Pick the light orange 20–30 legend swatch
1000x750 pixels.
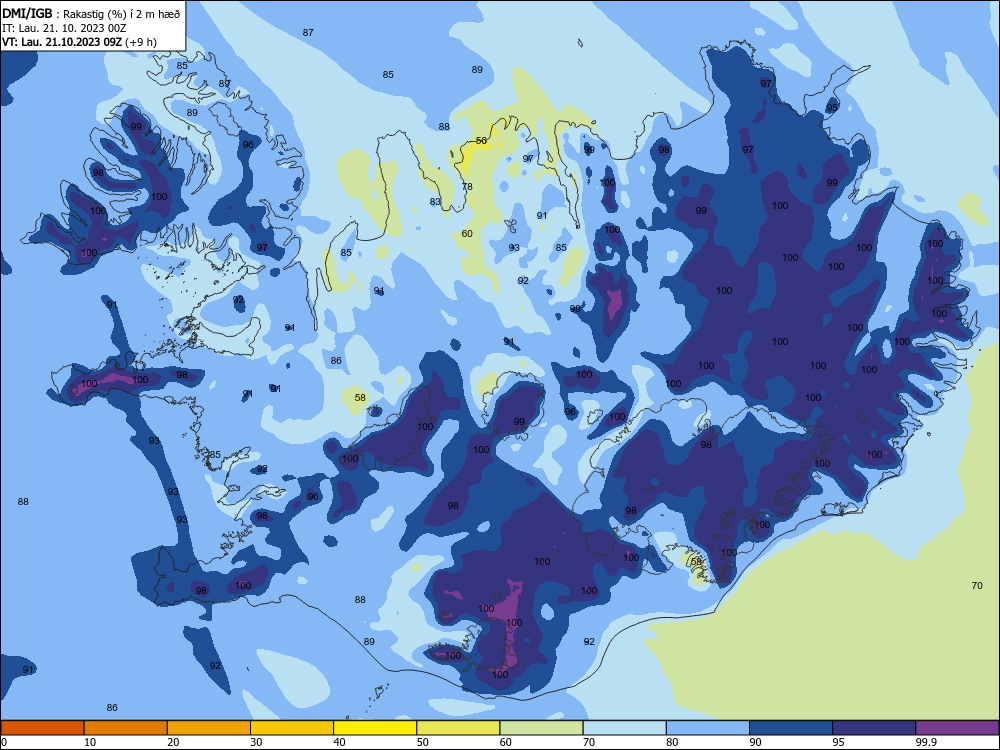209,728
